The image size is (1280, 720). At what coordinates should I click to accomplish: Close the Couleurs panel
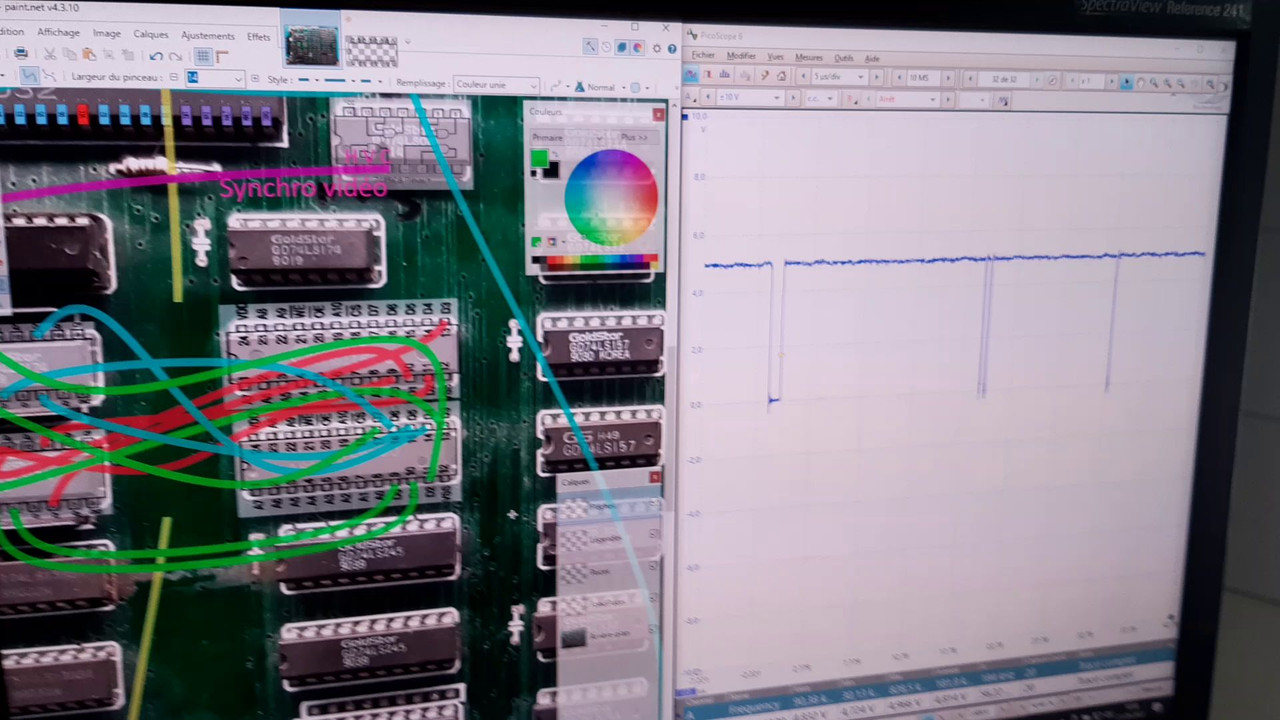click(x=658, y=115)
